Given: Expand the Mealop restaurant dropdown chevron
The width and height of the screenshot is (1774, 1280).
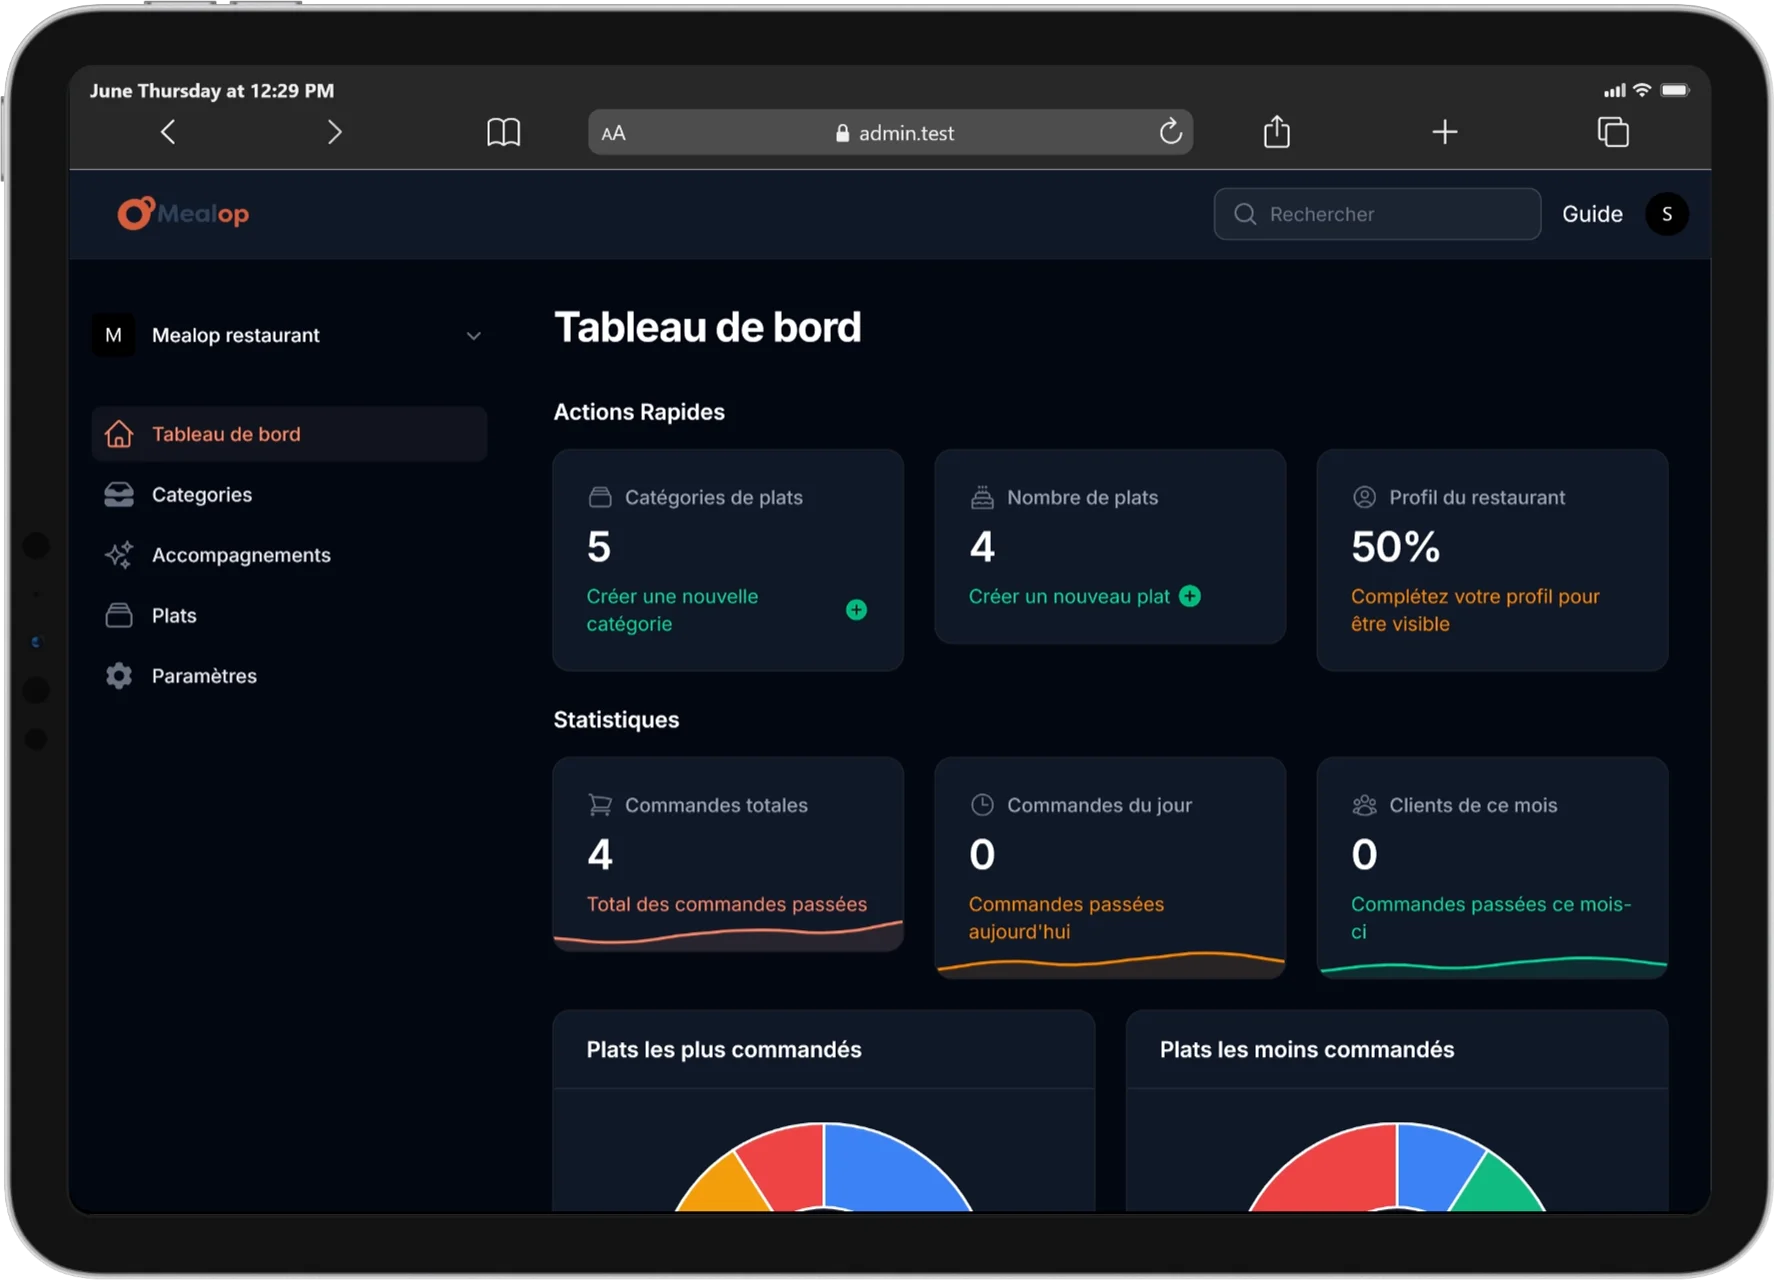Looking at the screenshot, I should click(473, 336).
